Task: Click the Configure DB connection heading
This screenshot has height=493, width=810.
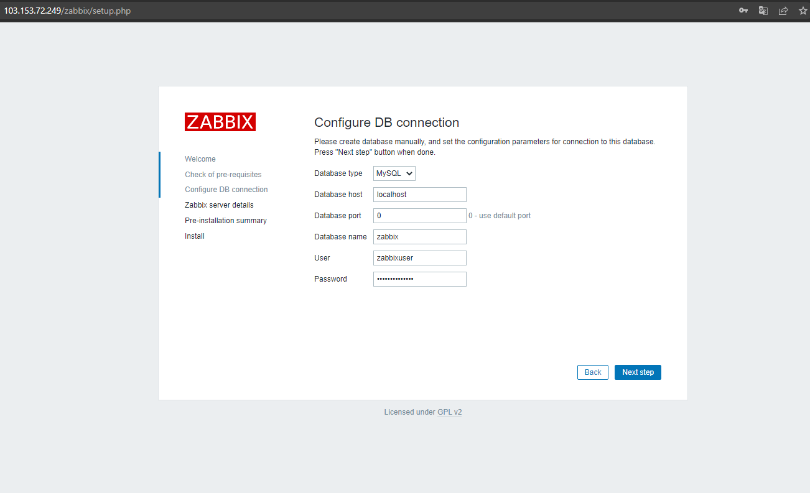Action: [386, 122]
